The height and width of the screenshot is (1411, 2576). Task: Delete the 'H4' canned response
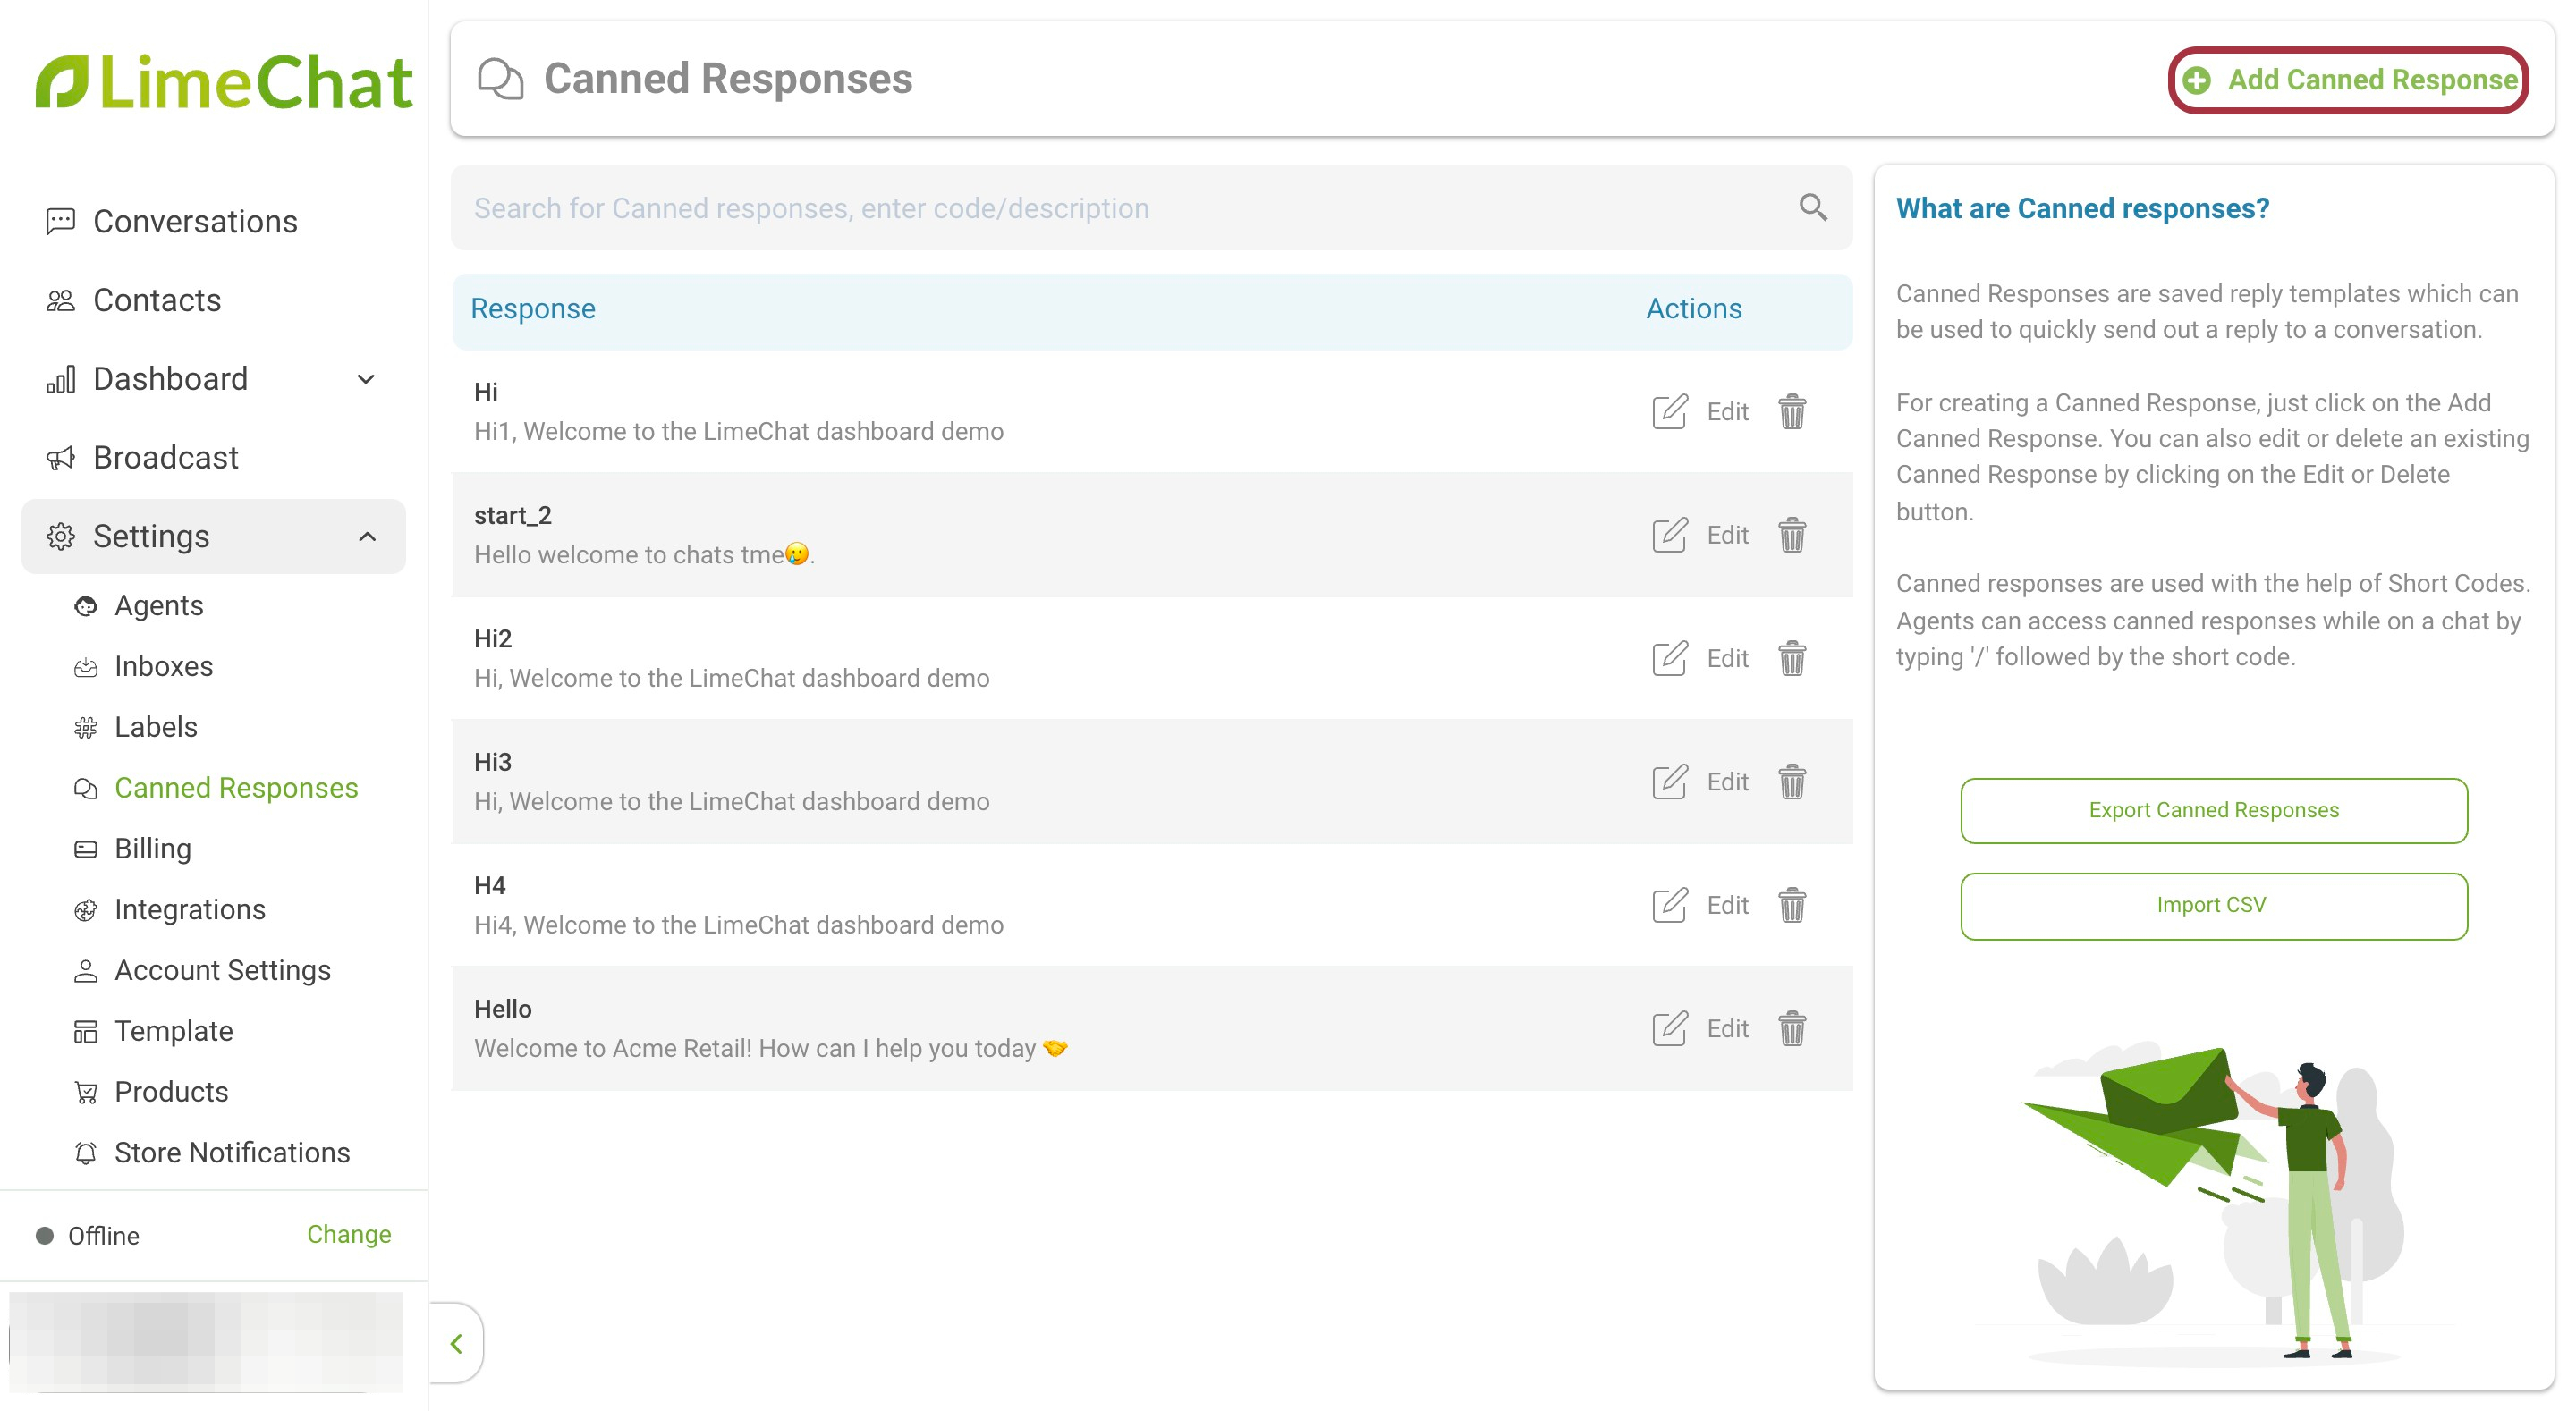[x=1792, y=905]
